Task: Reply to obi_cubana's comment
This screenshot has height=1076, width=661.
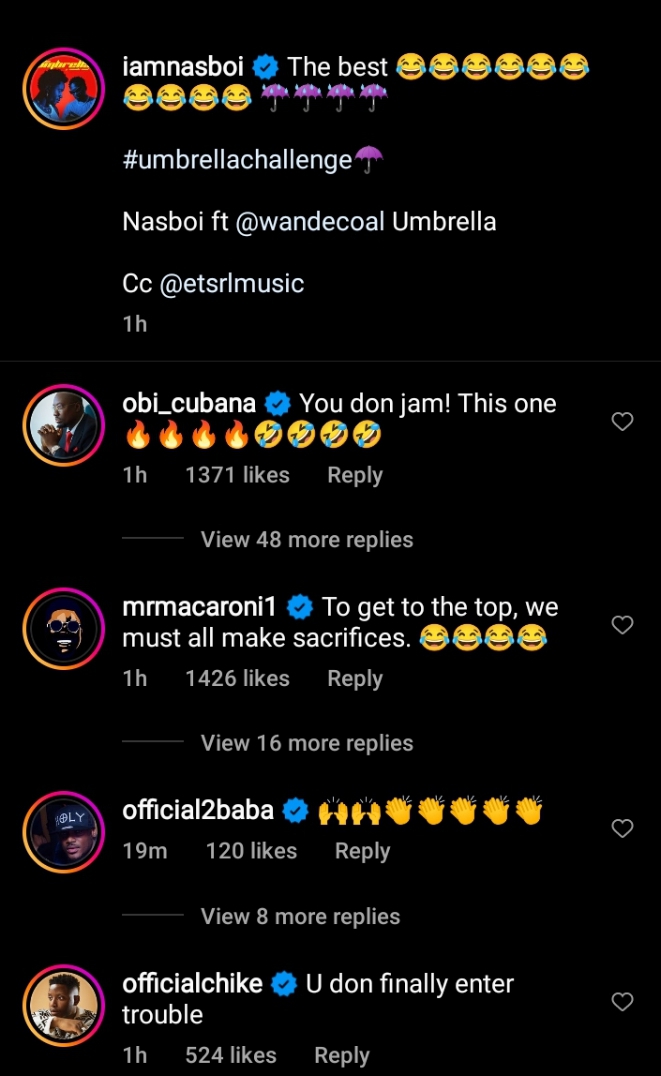Action: coord(355,475)
